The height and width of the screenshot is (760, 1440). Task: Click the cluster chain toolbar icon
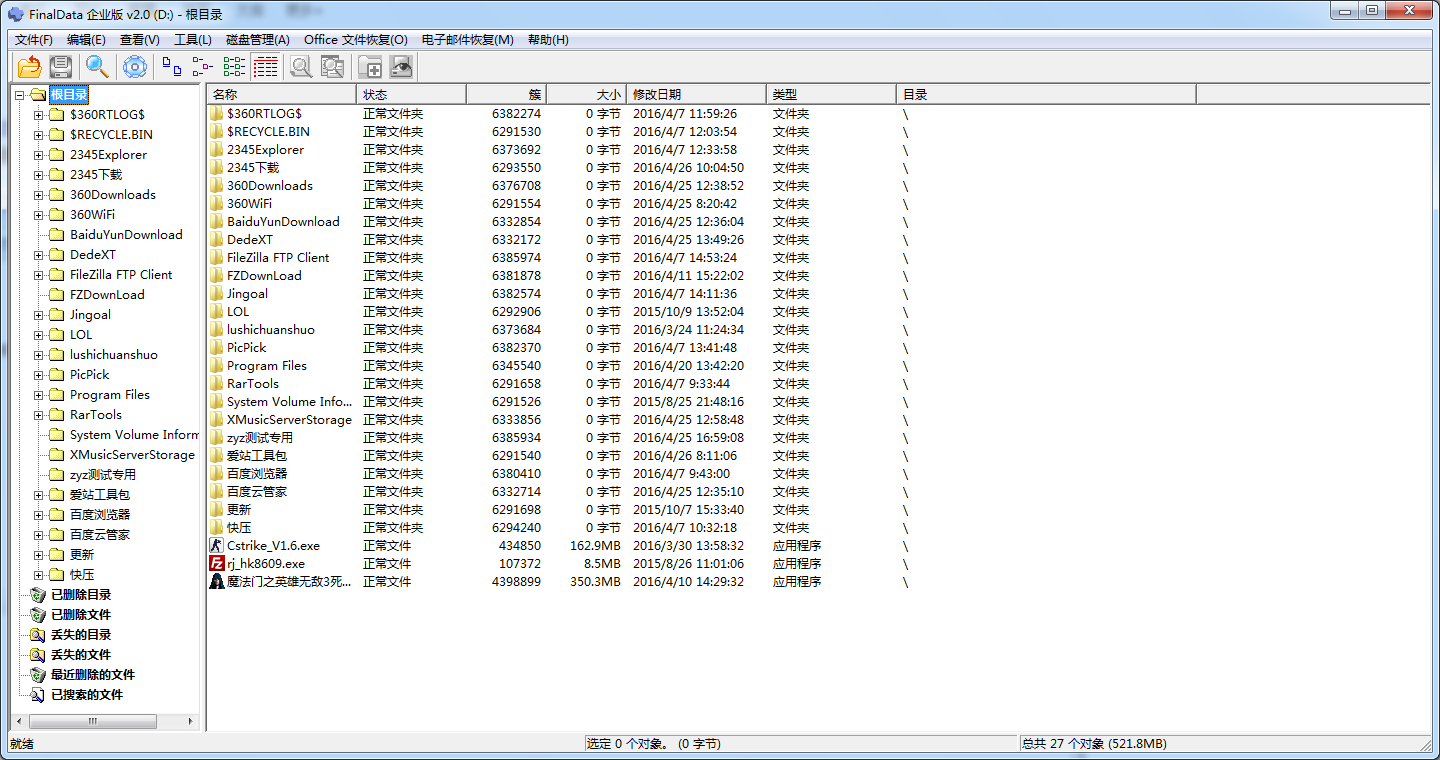199,66
